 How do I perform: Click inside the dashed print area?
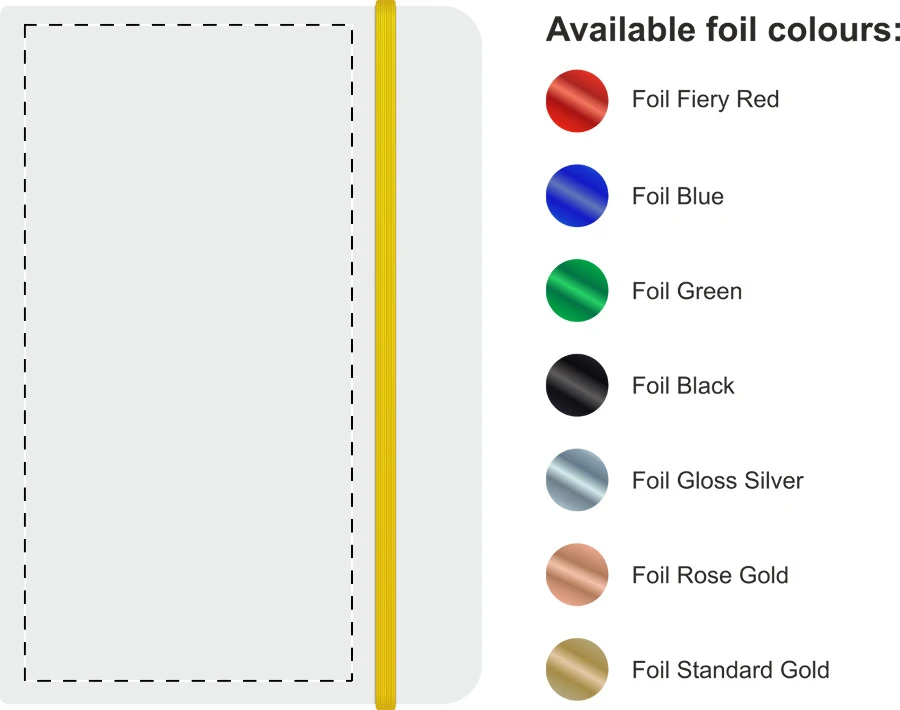188,353
